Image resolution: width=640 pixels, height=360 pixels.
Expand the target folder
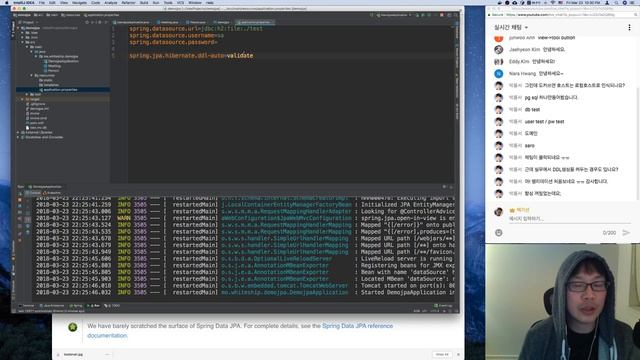(23, 99)
